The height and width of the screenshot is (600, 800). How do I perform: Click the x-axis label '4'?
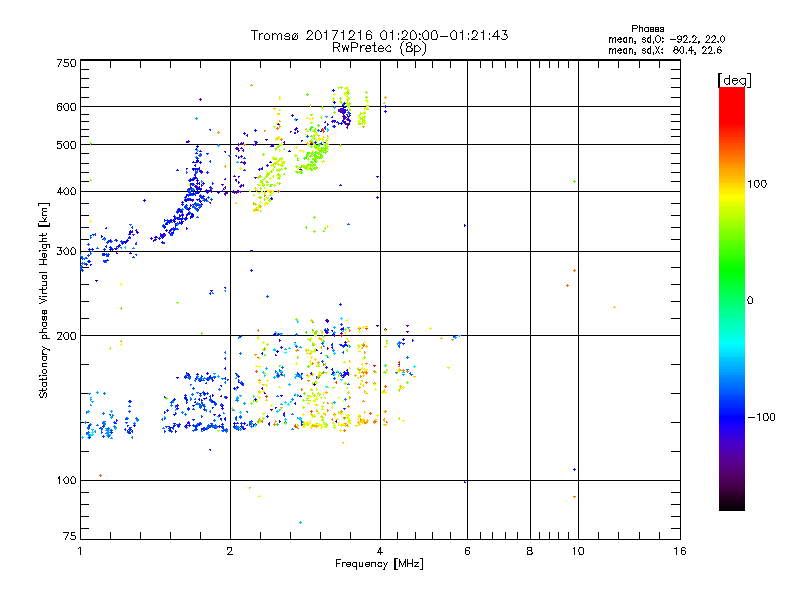coord(380,551)
